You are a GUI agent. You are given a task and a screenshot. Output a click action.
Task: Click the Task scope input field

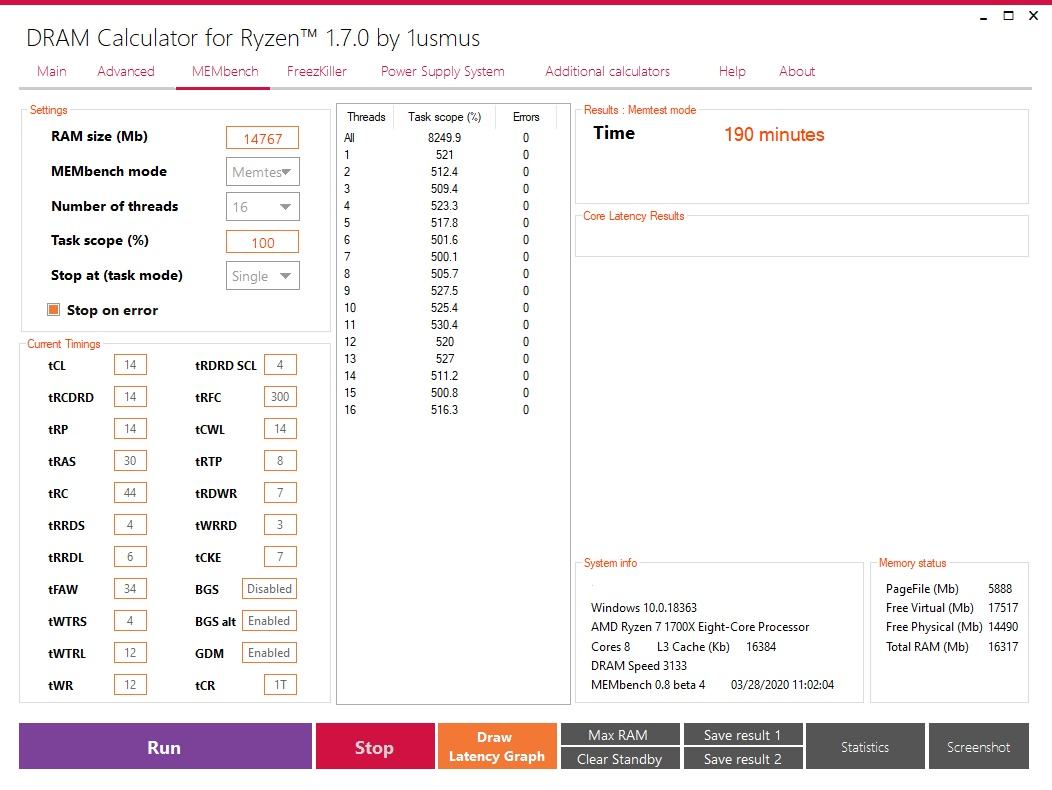pos(262,242)
